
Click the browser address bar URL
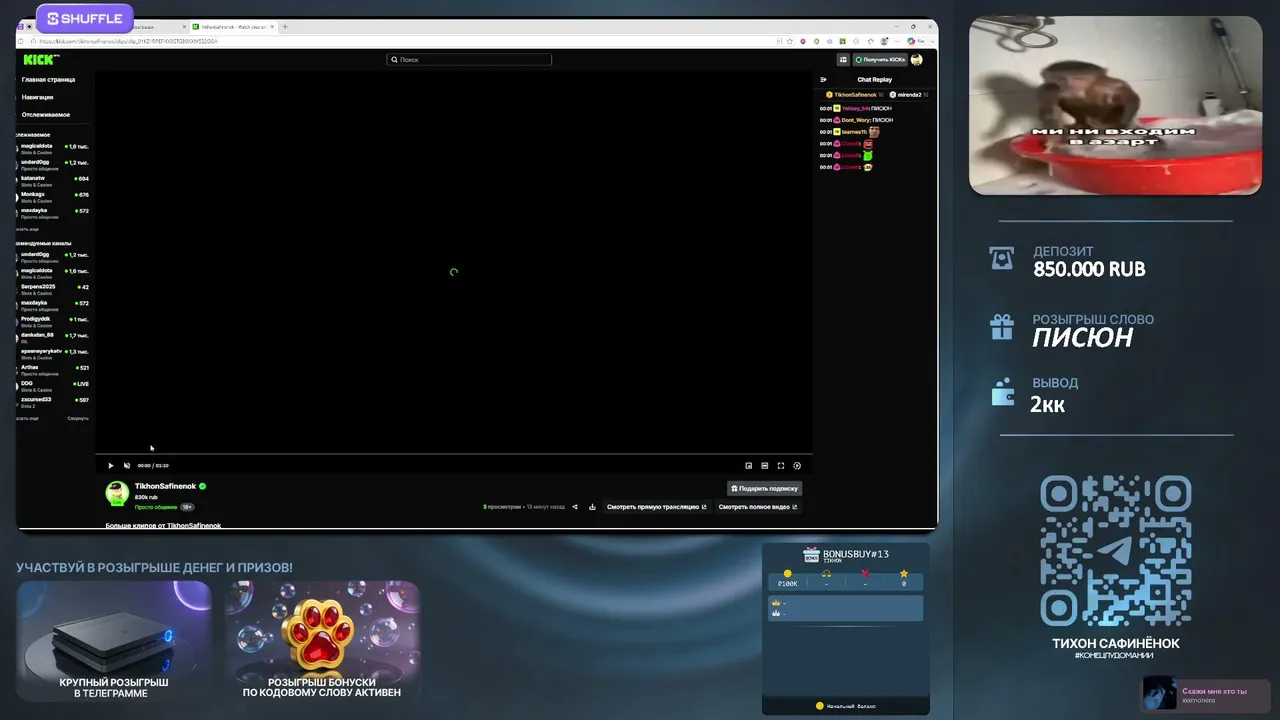pyautogui.click(x=130, y=42)
